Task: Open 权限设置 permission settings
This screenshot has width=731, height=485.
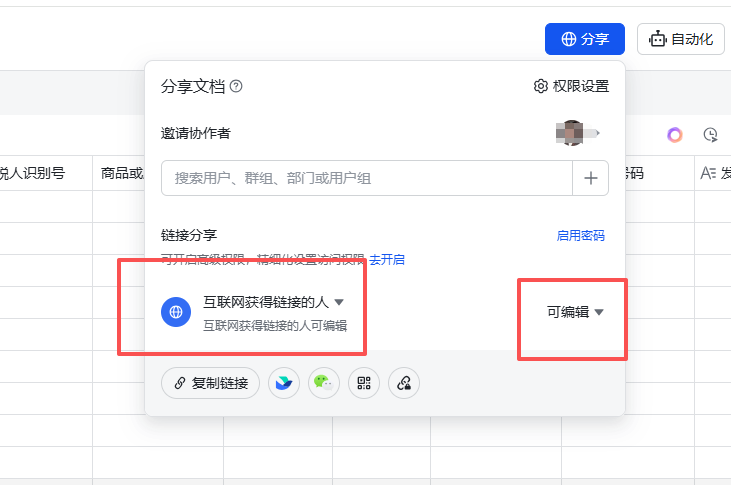Action: tap(572, 86)
